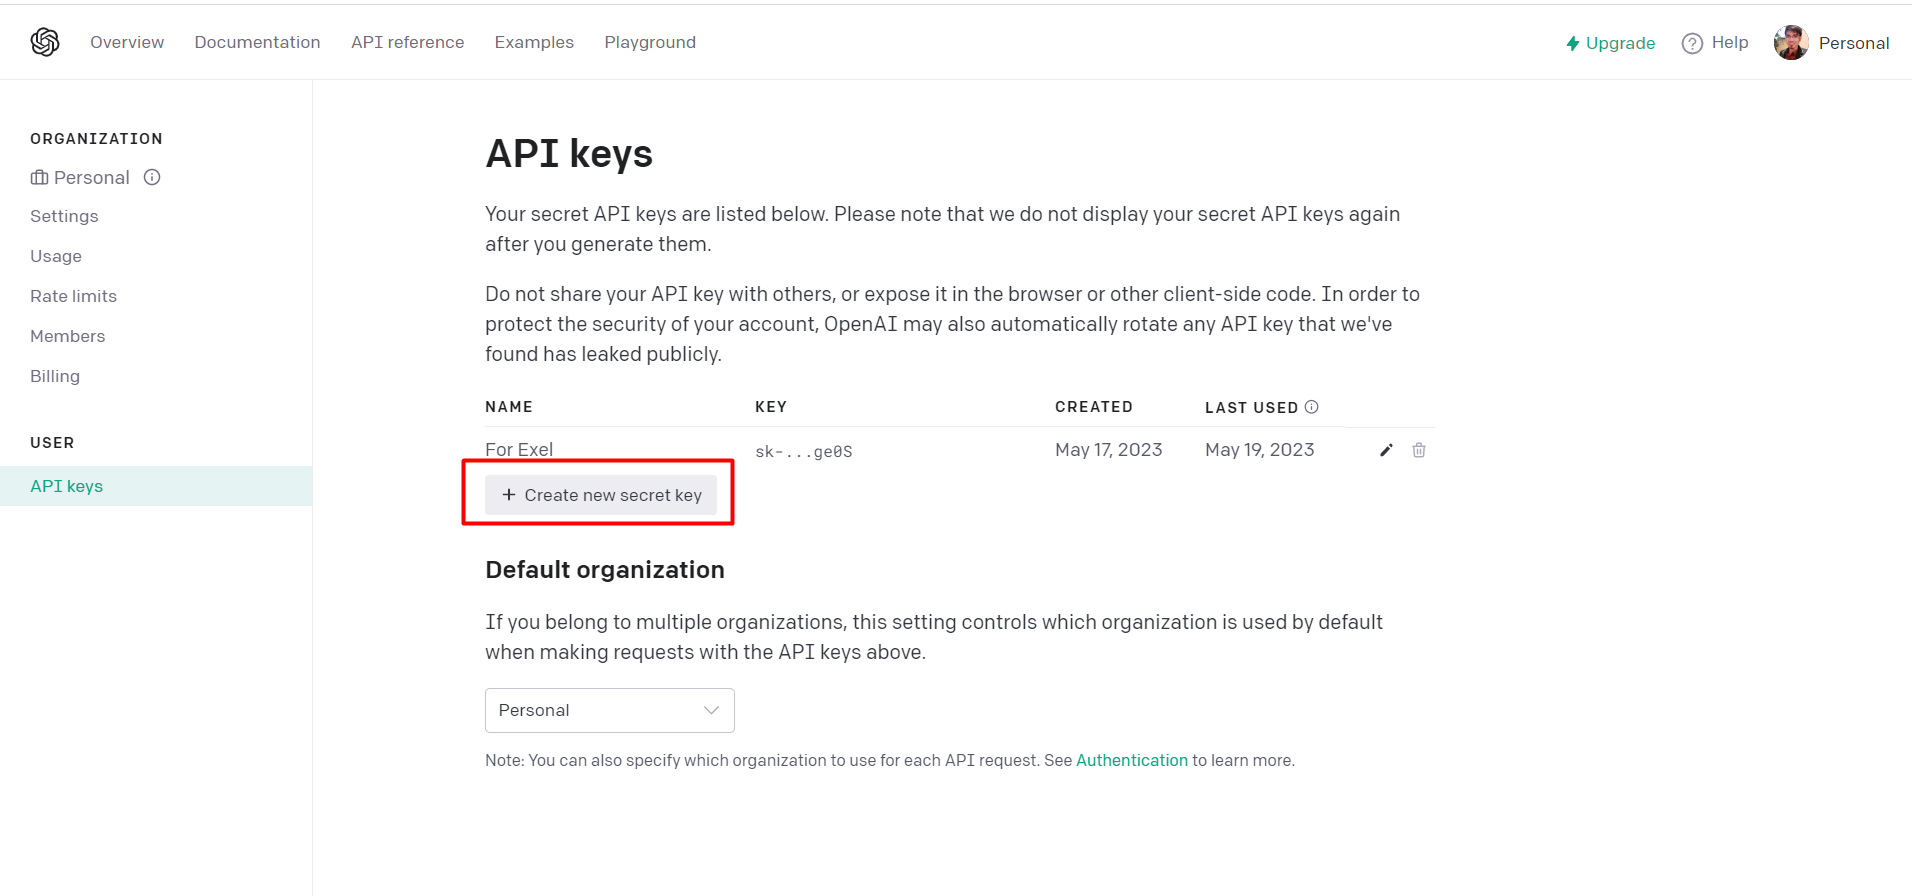Click the user avatar picture
Image resolution: width=1912 pixels, height=896 pixels.
point(1790,43)
